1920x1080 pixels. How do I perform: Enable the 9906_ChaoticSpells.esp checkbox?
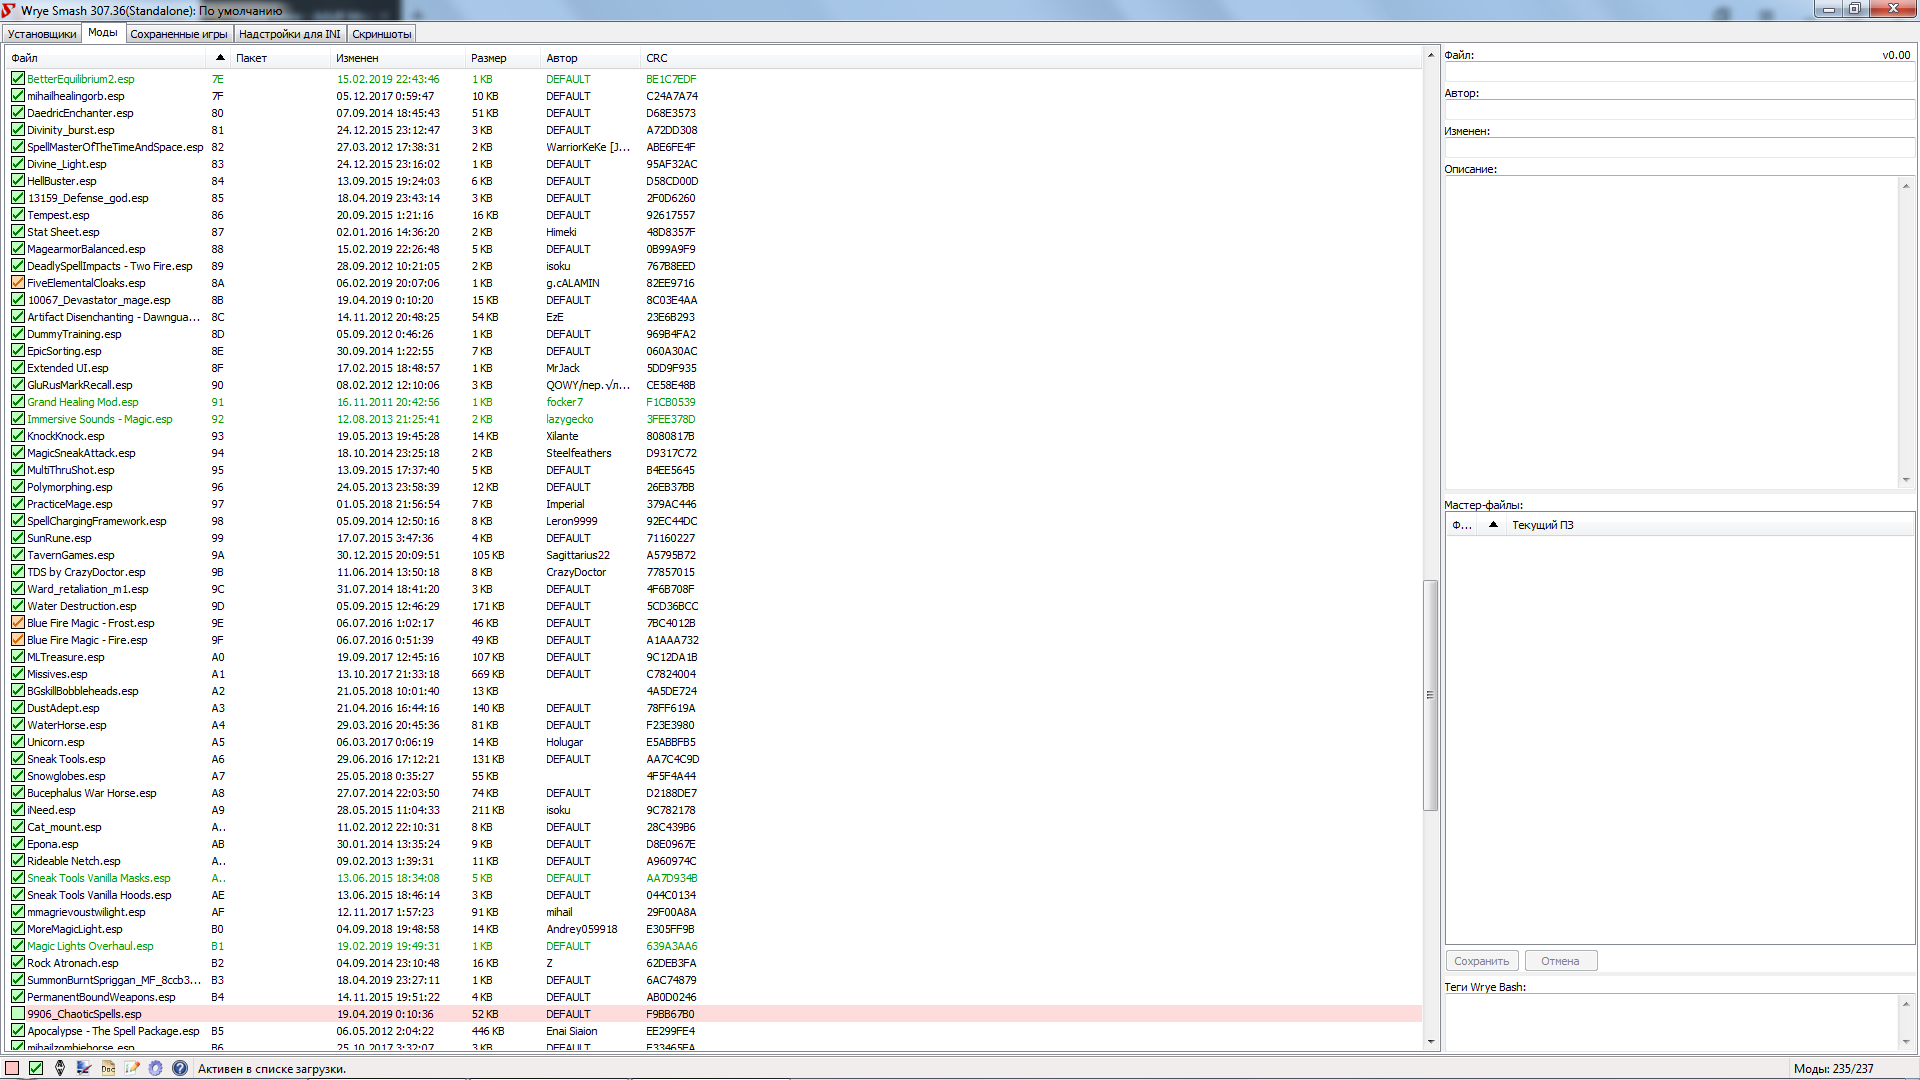coord(18,1013)
